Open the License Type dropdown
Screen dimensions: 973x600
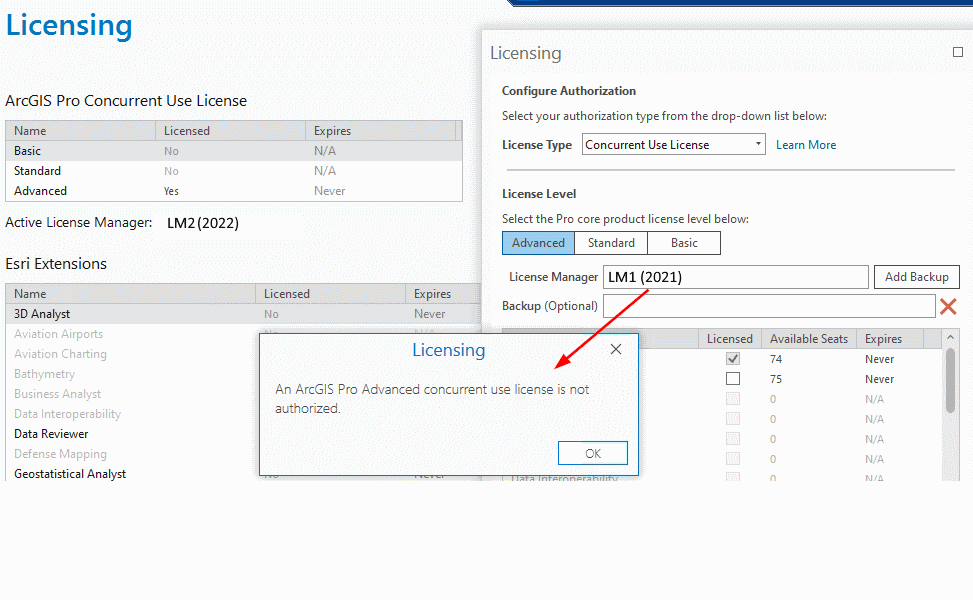click(673, 143)
